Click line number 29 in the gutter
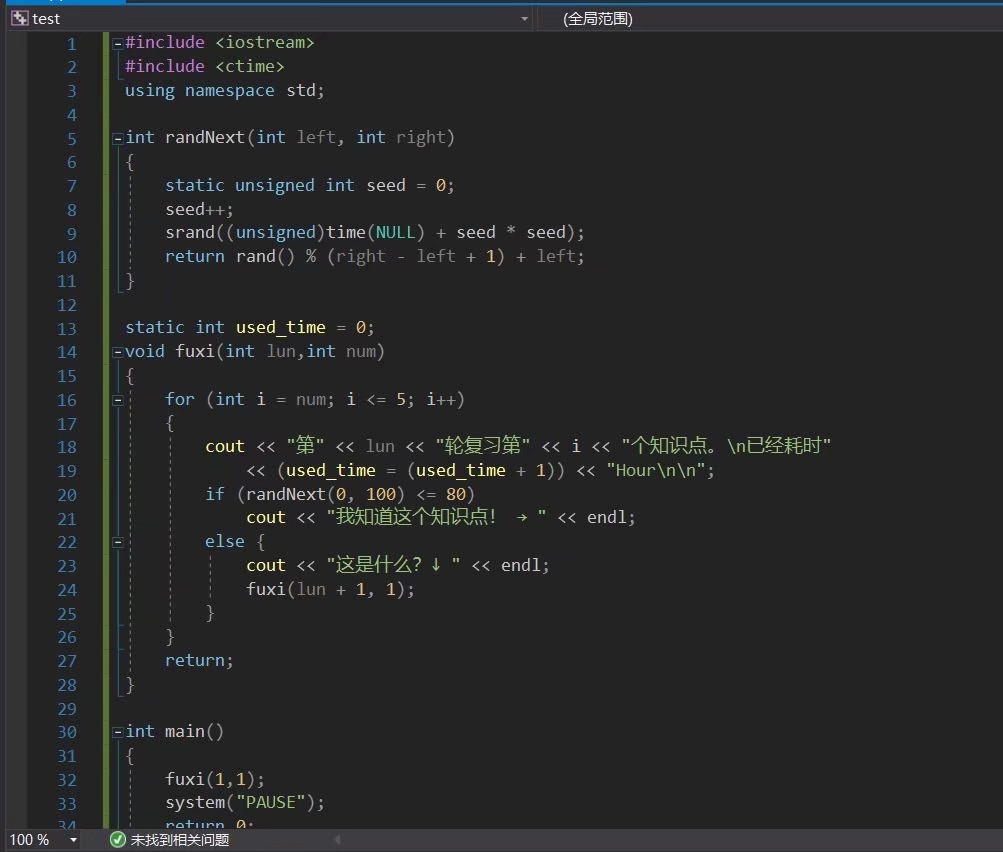1003x852 pixels. pos(67,709)
